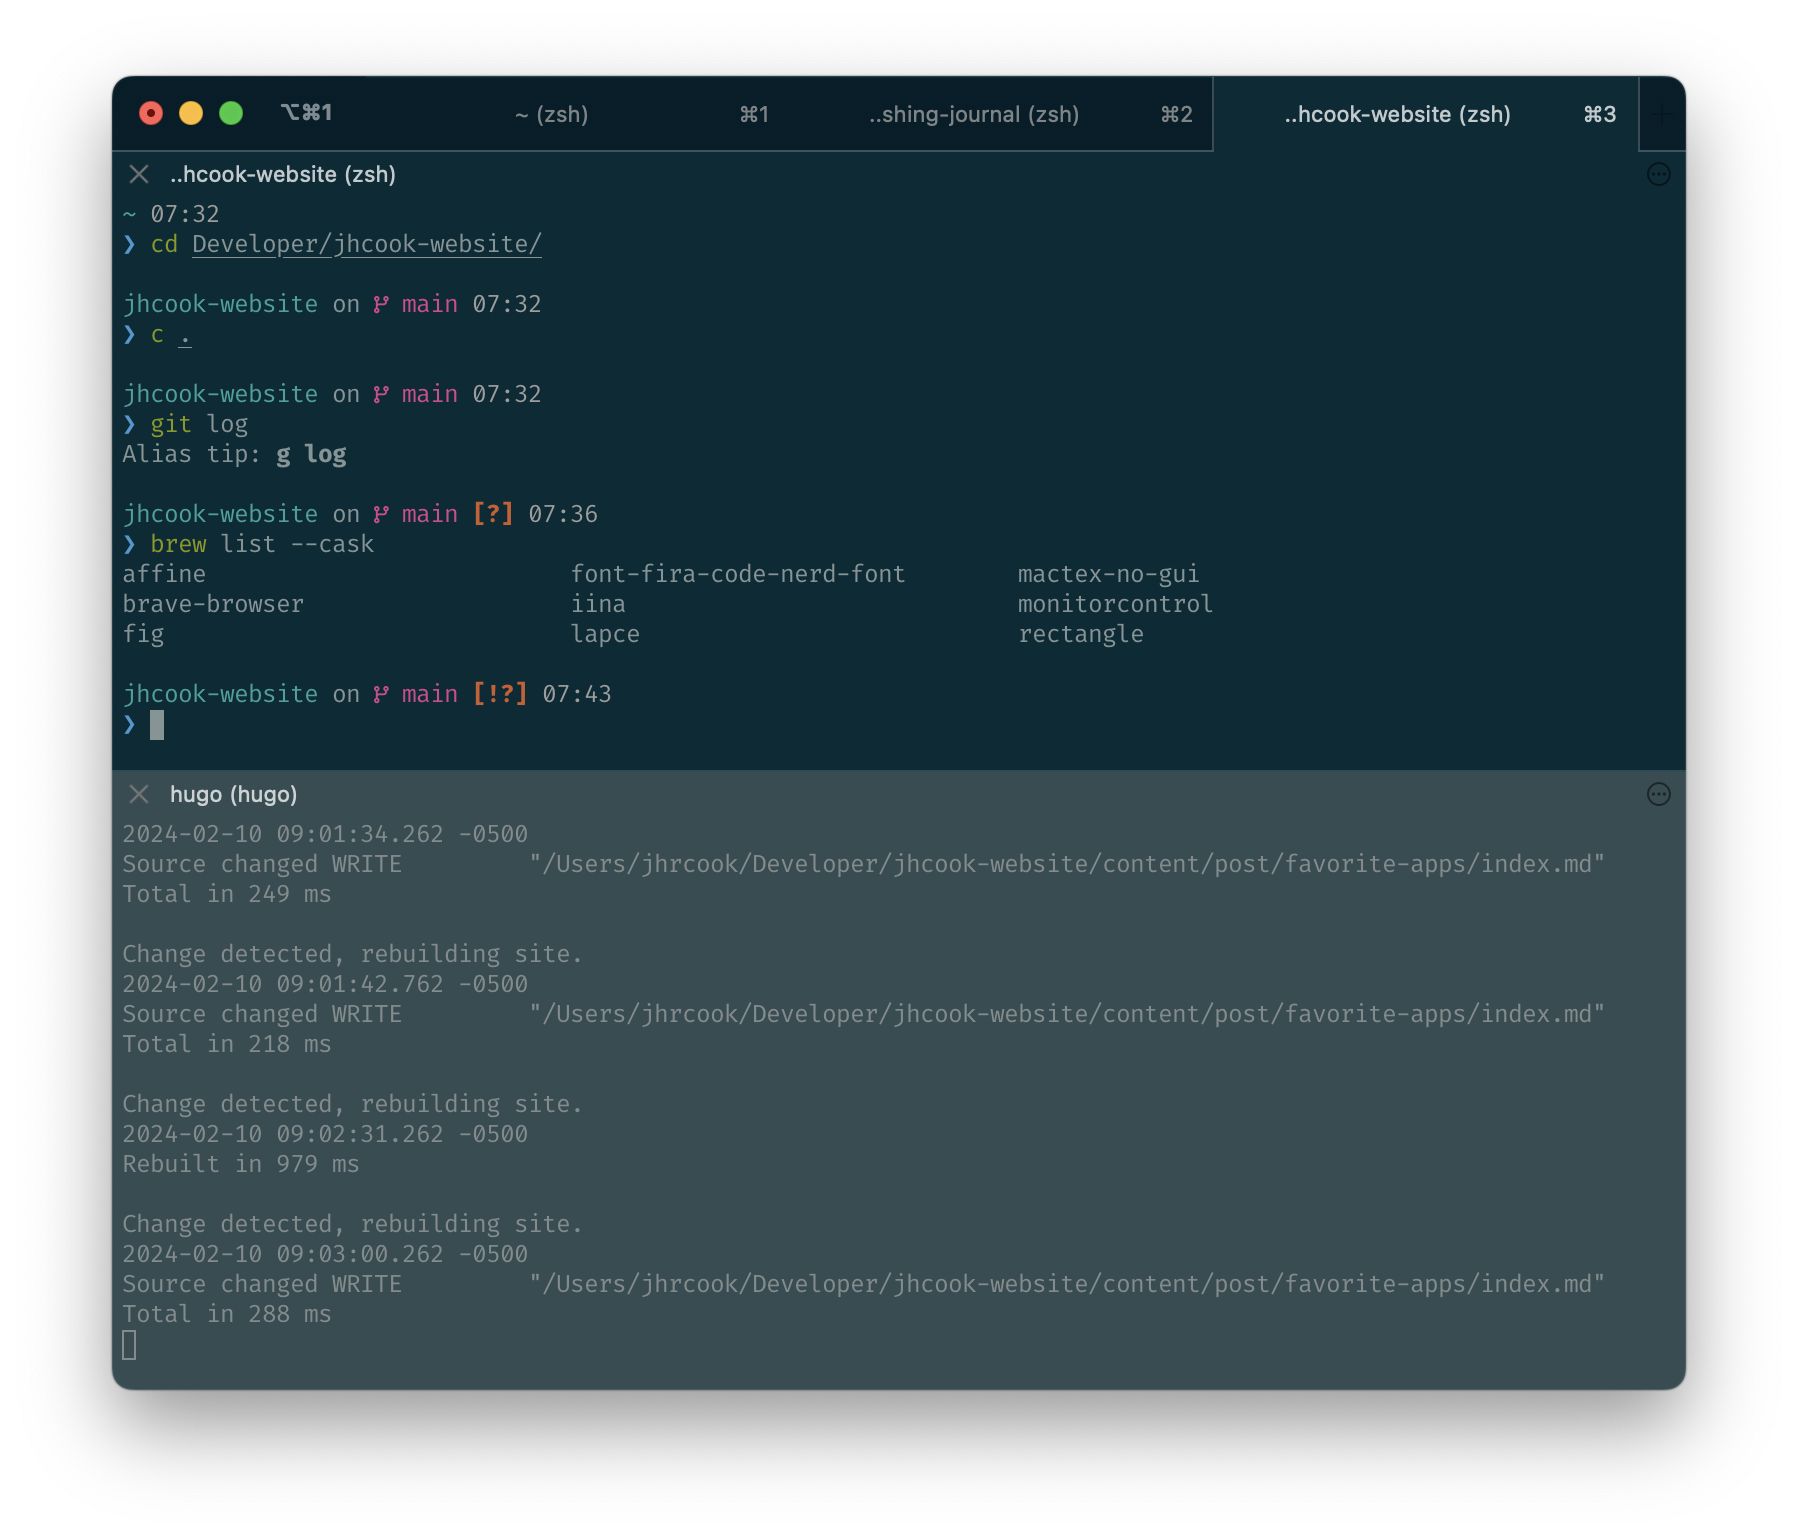Click 'Alias tip: g log' line
Screen dimensions: 1798x1538
[x=235, y=454]
